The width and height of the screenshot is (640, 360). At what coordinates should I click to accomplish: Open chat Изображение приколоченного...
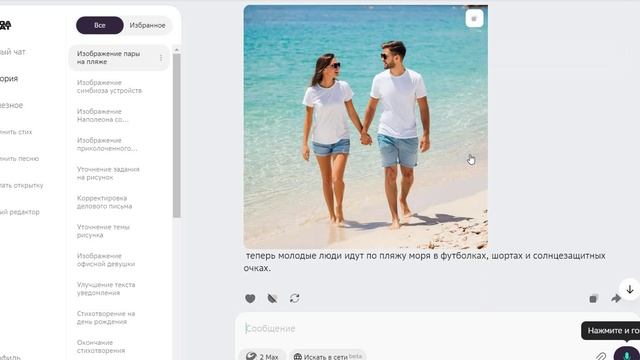click(x=107, y=144)
